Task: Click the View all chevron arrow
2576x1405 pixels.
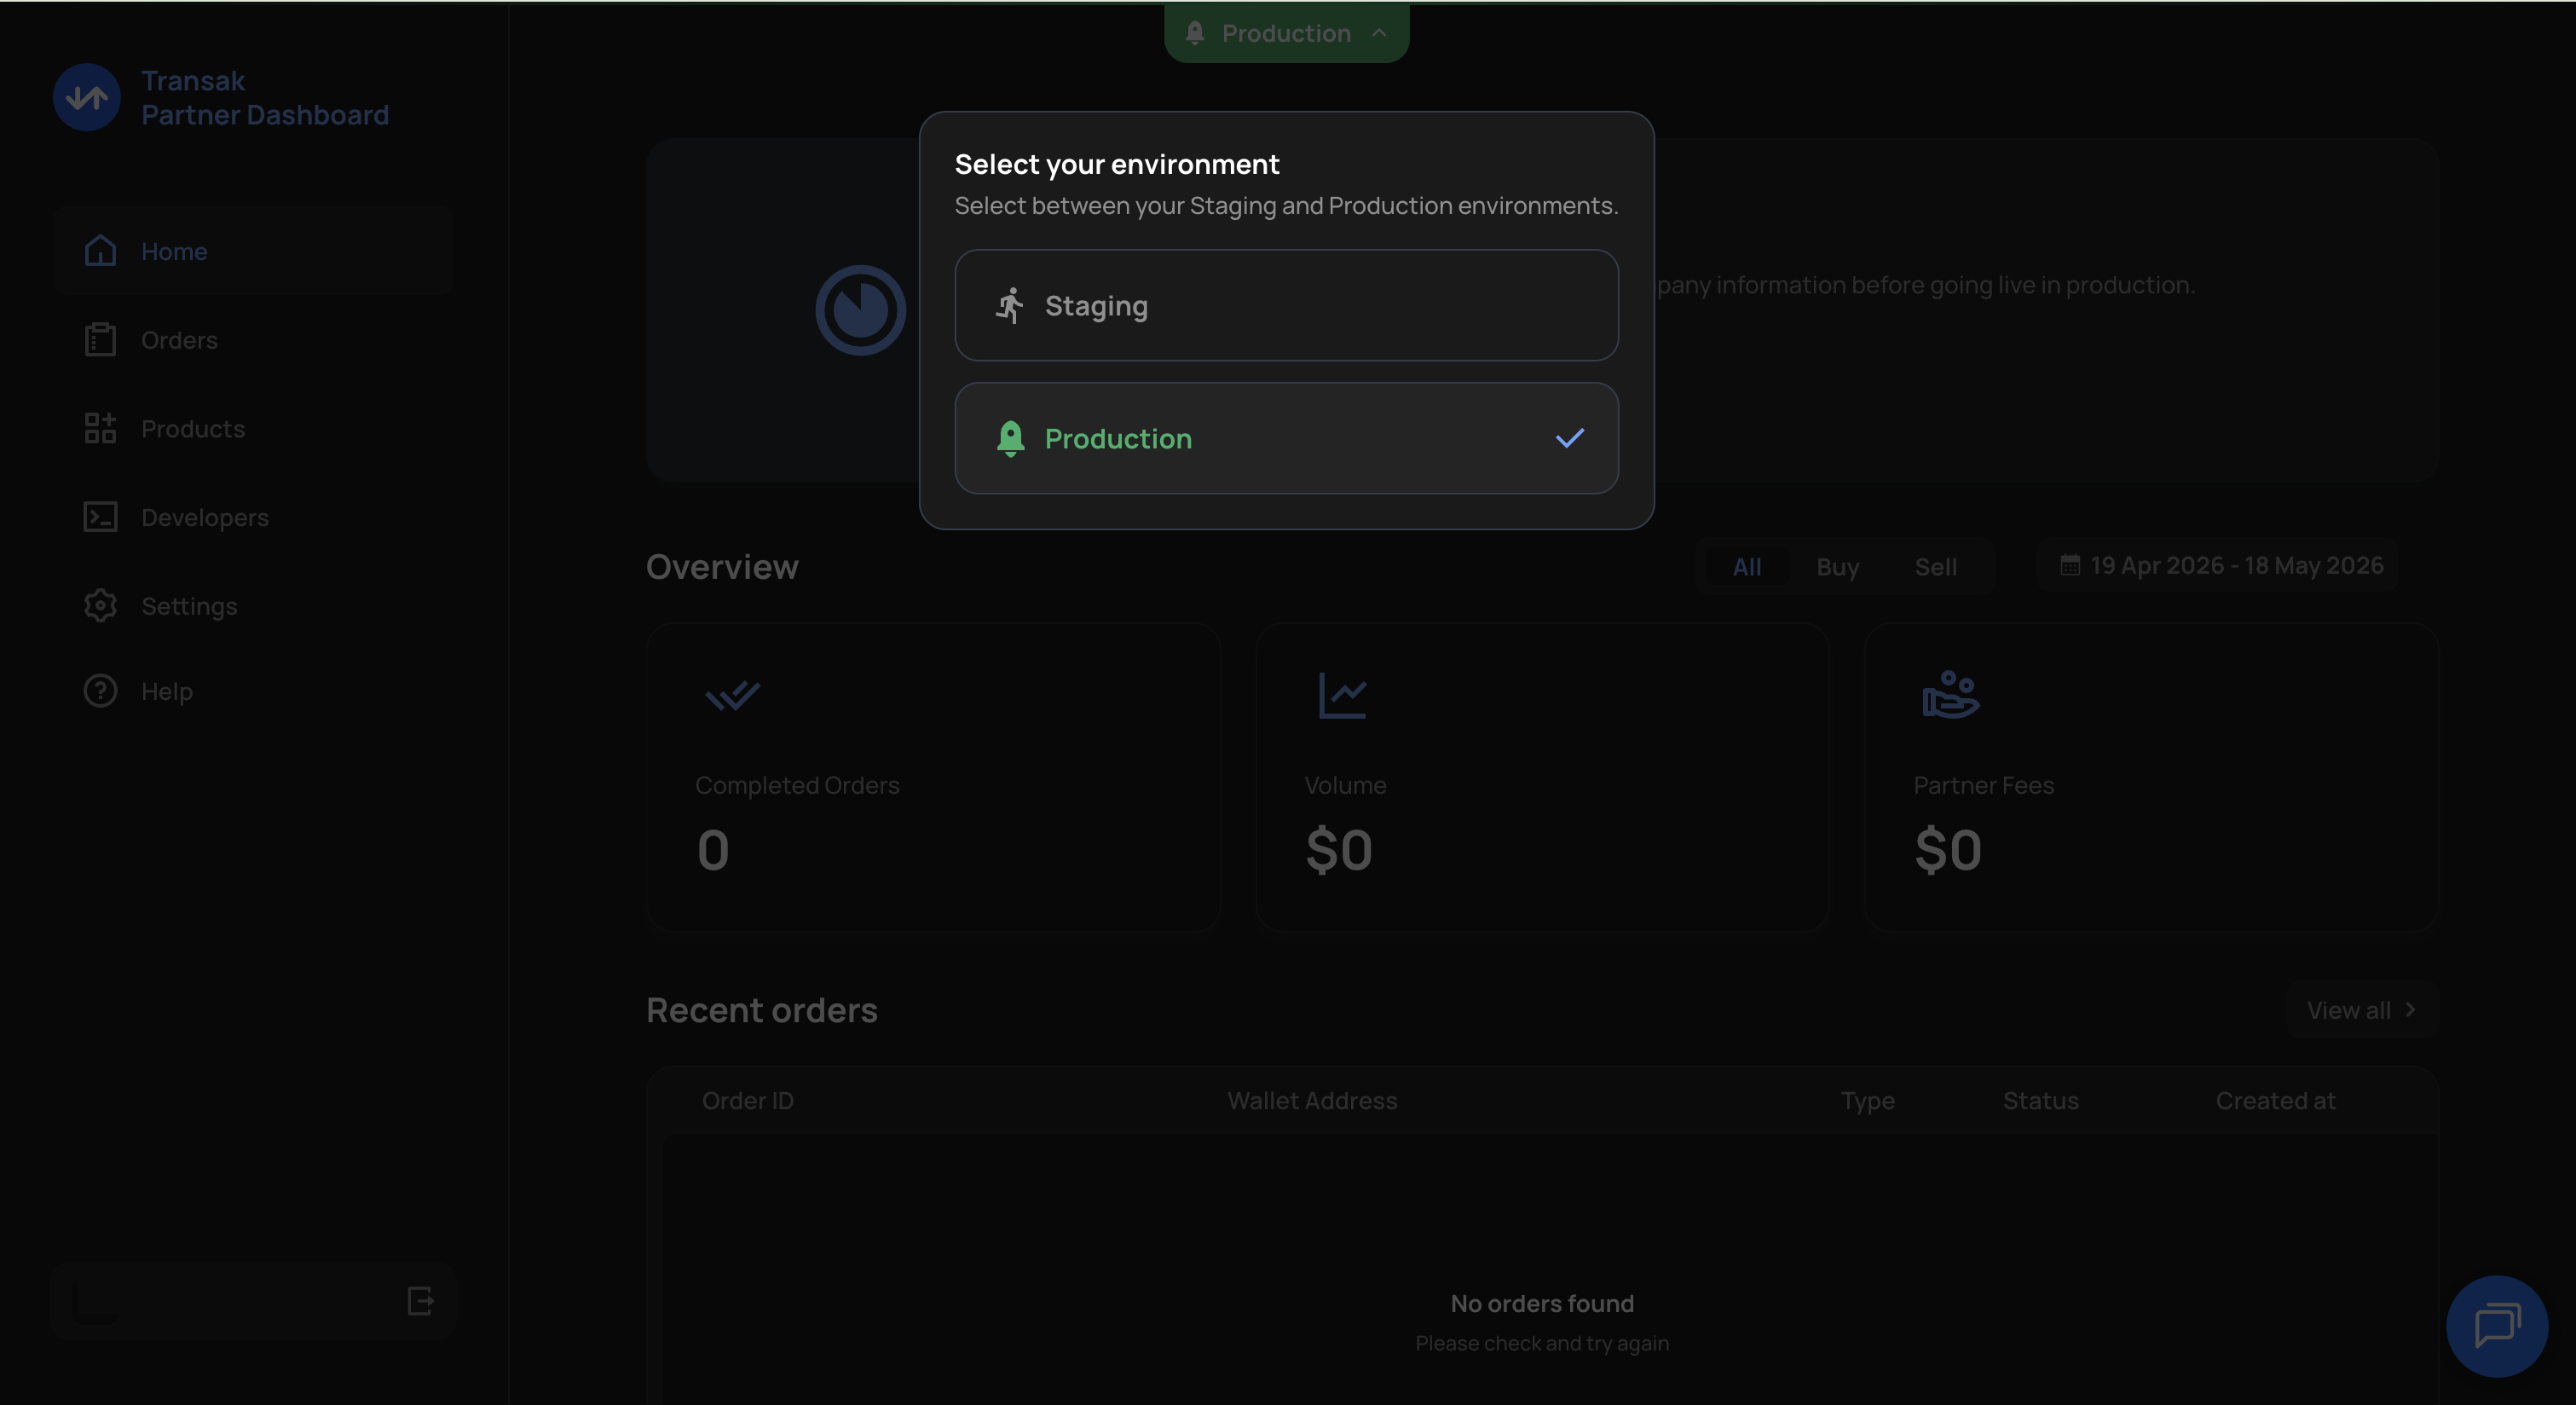Action: (x=2410, y=1010)
